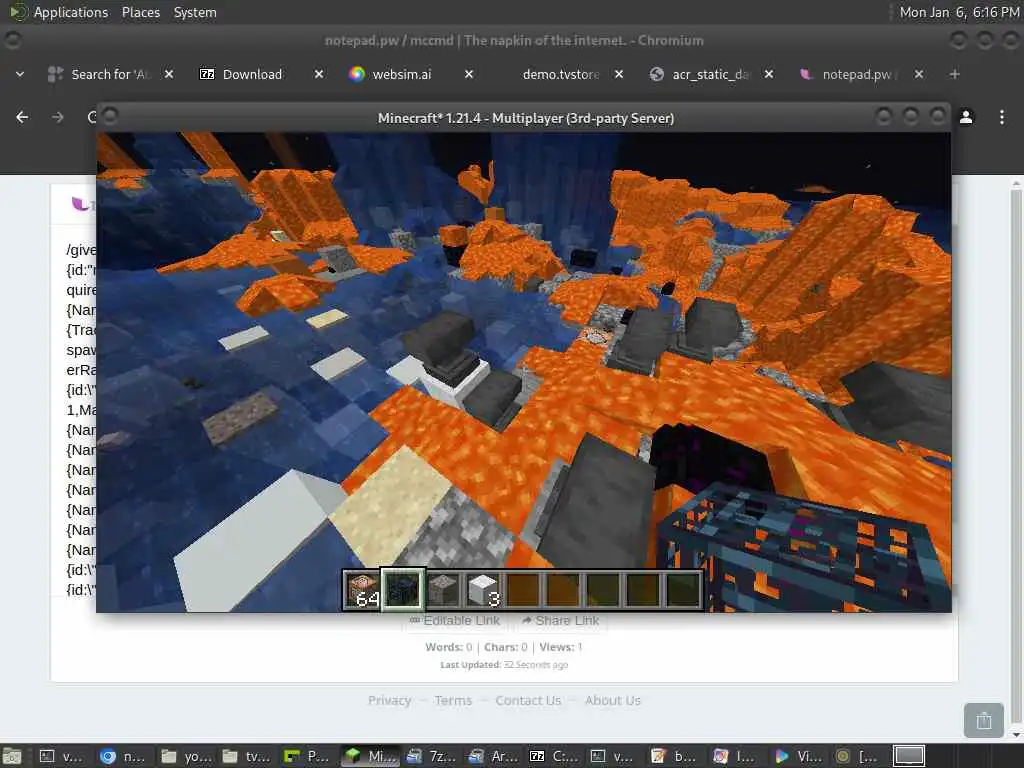Open the "Ar..." taskbar entry

pos(491,756)
